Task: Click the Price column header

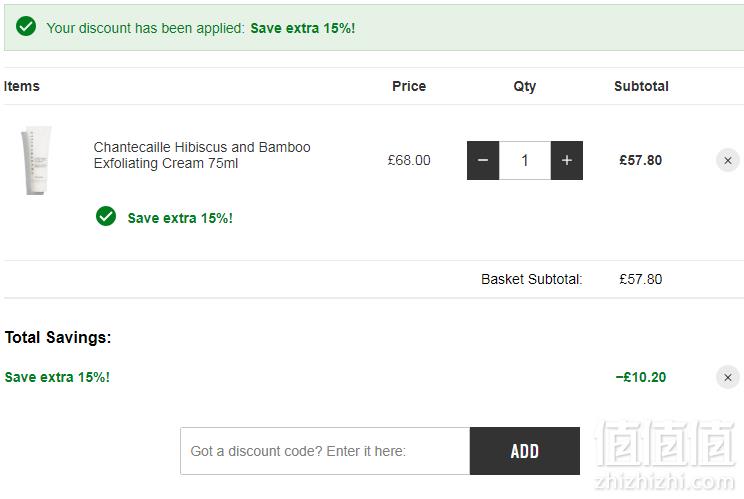Action: point(409,86)
